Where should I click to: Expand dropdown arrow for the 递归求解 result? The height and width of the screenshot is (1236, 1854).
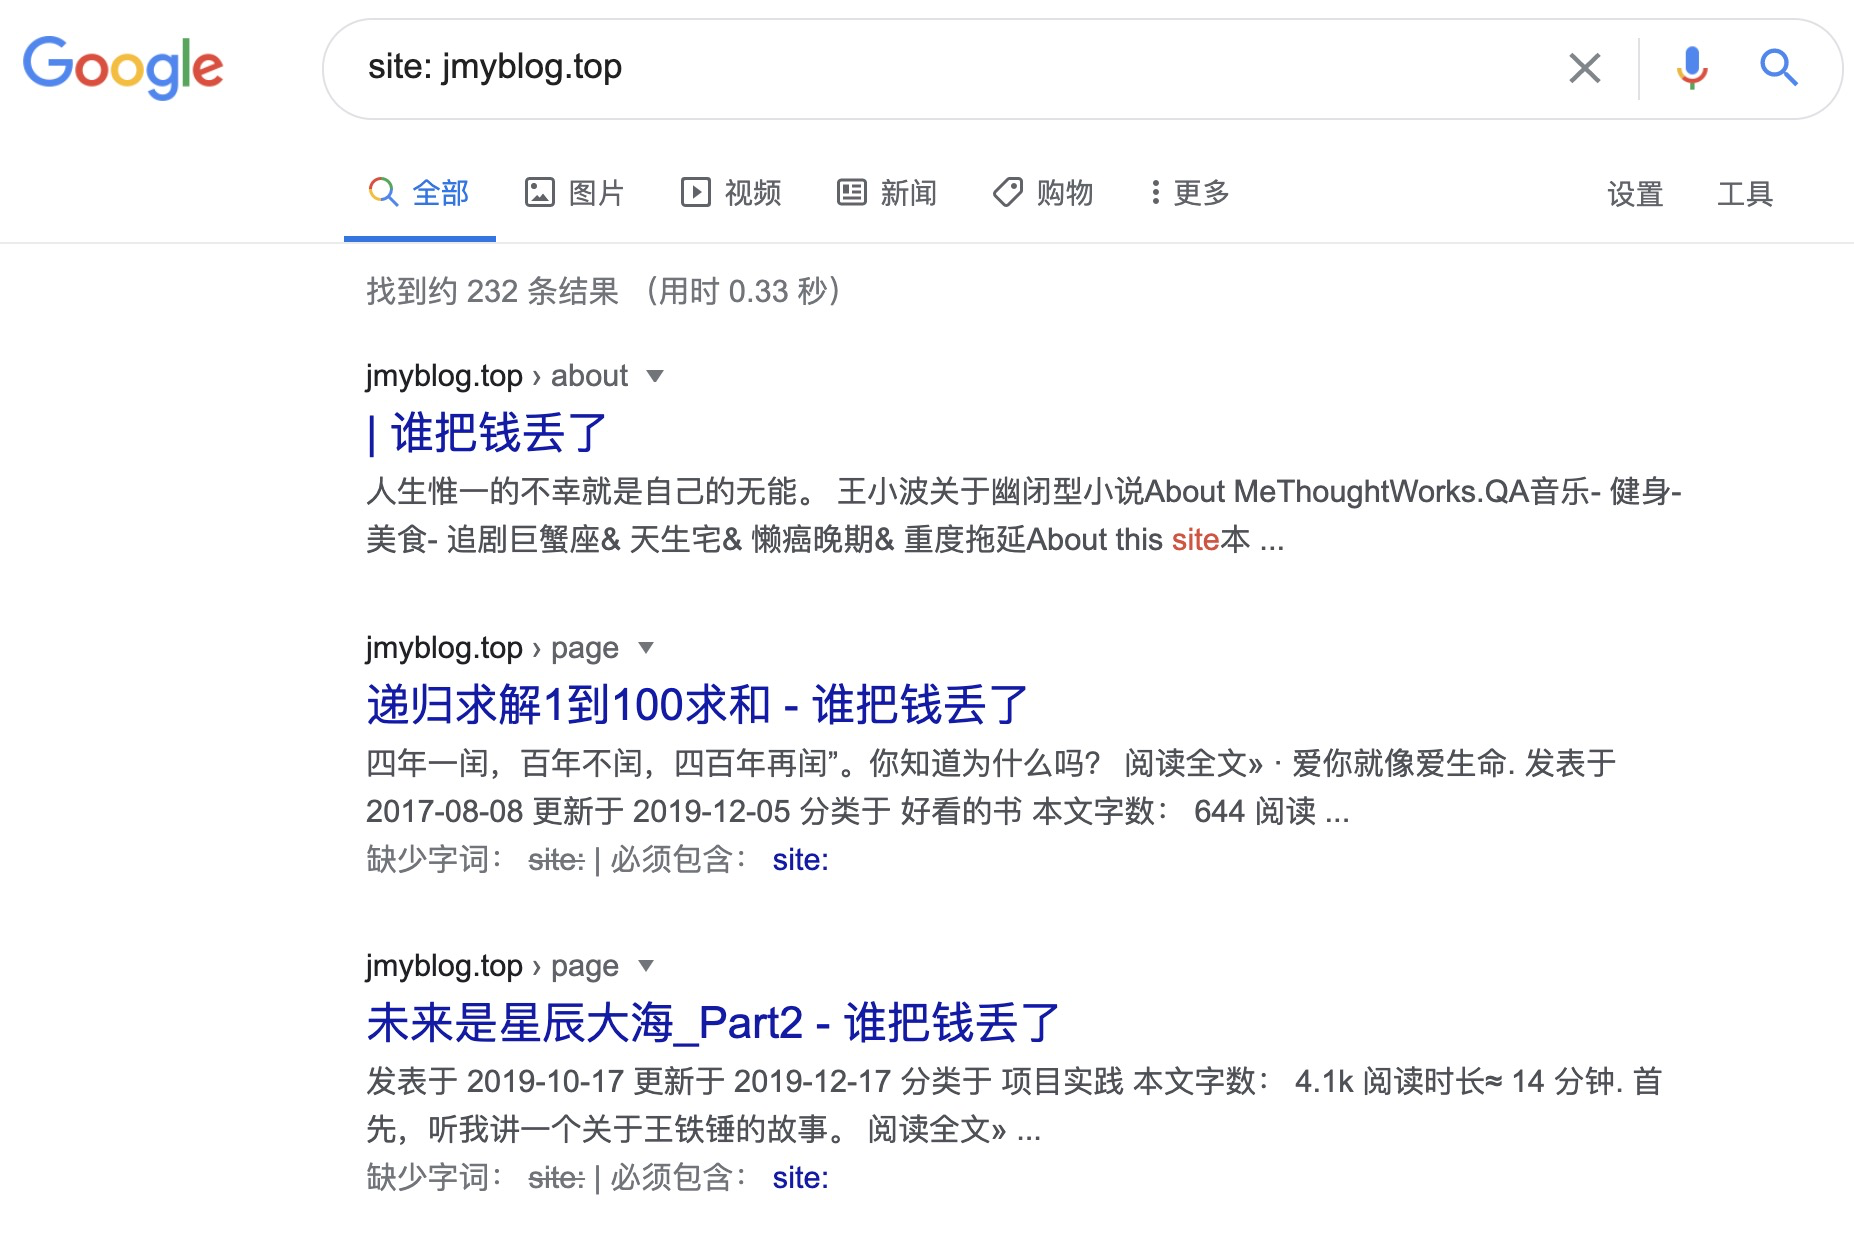point(646,648)
